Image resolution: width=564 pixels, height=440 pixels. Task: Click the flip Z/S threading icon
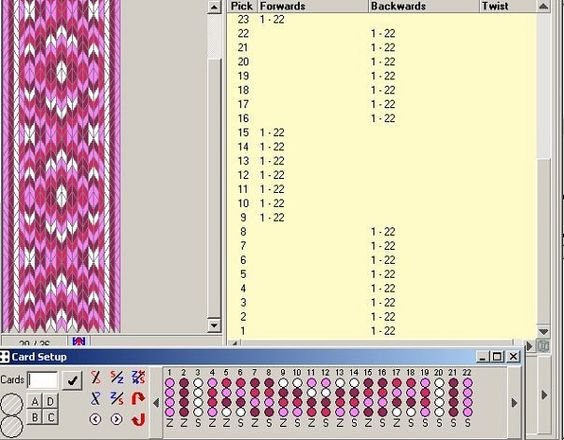[138, 377]
